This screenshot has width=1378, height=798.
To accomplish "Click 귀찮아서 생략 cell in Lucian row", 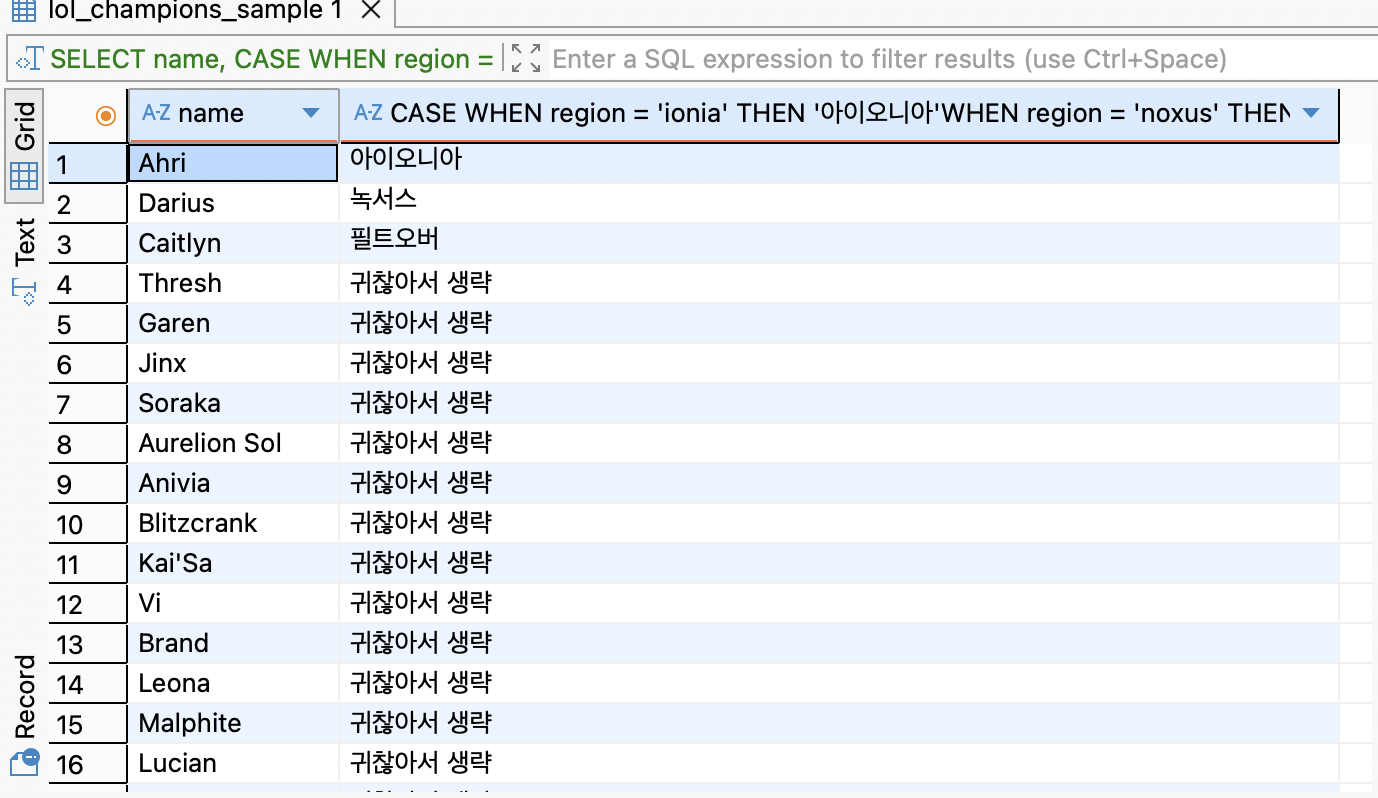I will pos(839,763).
